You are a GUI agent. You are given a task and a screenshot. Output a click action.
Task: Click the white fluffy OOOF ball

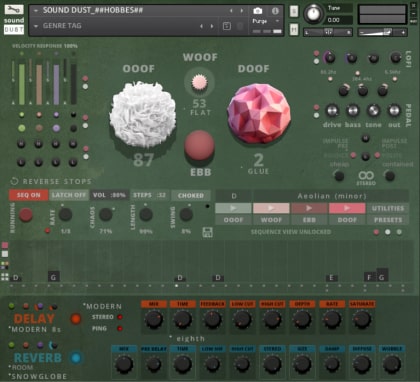pyautogui.click(x=143, y=114)
